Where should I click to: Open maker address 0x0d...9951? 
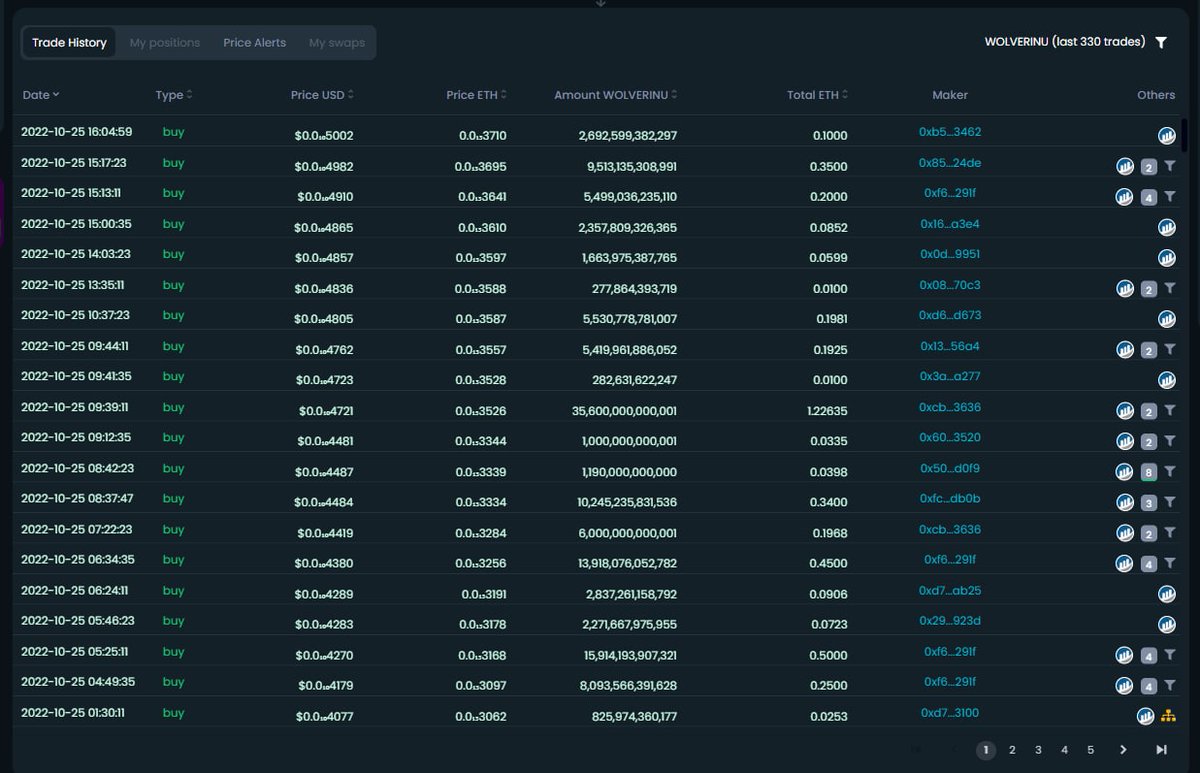[950, 254]
